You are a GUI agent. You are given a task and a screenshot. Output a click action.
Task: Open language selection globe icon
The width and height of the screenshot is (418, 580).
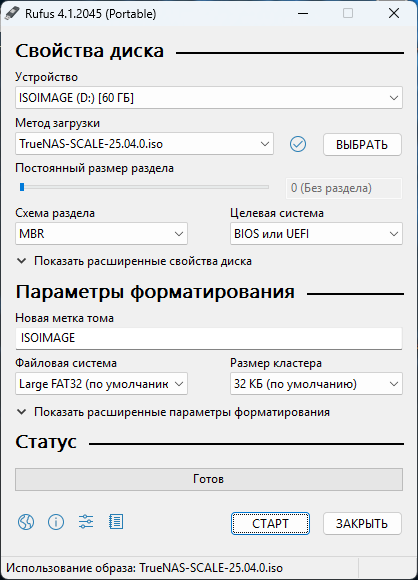[x=26, y=522]
